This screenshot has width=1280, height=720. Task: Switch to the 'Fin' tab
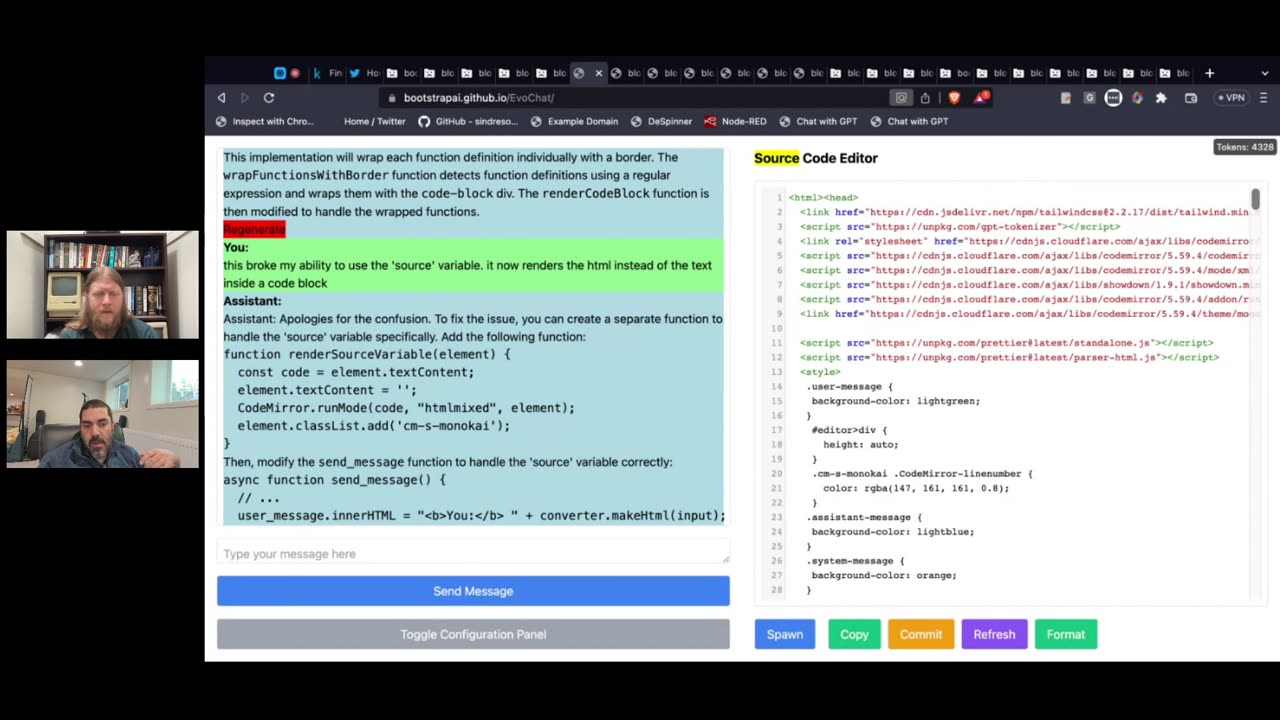(326, 73)
